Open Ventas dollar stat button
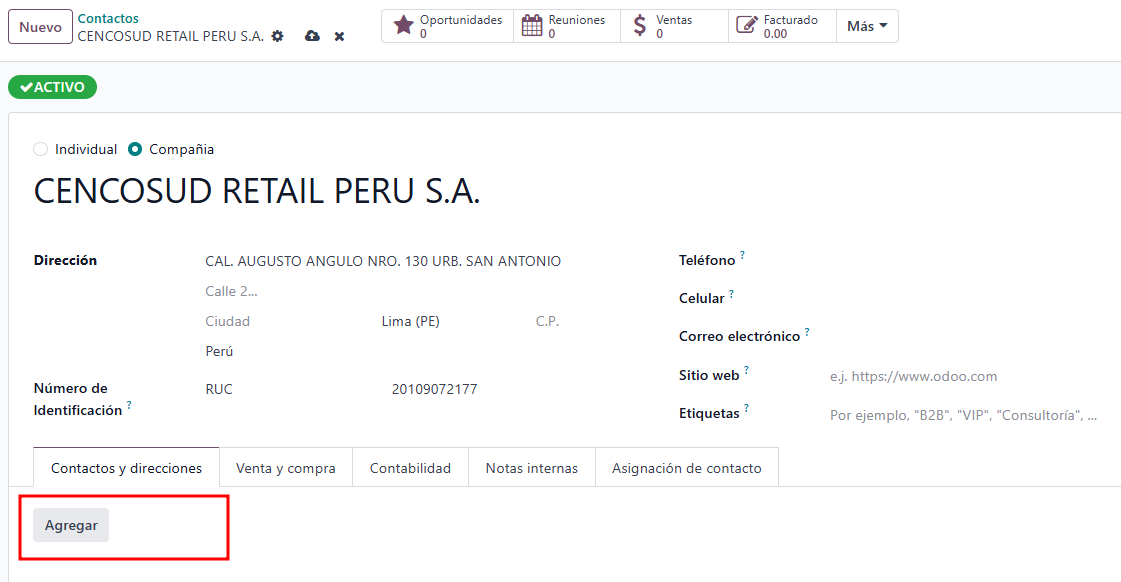 (x=674, y=26)
